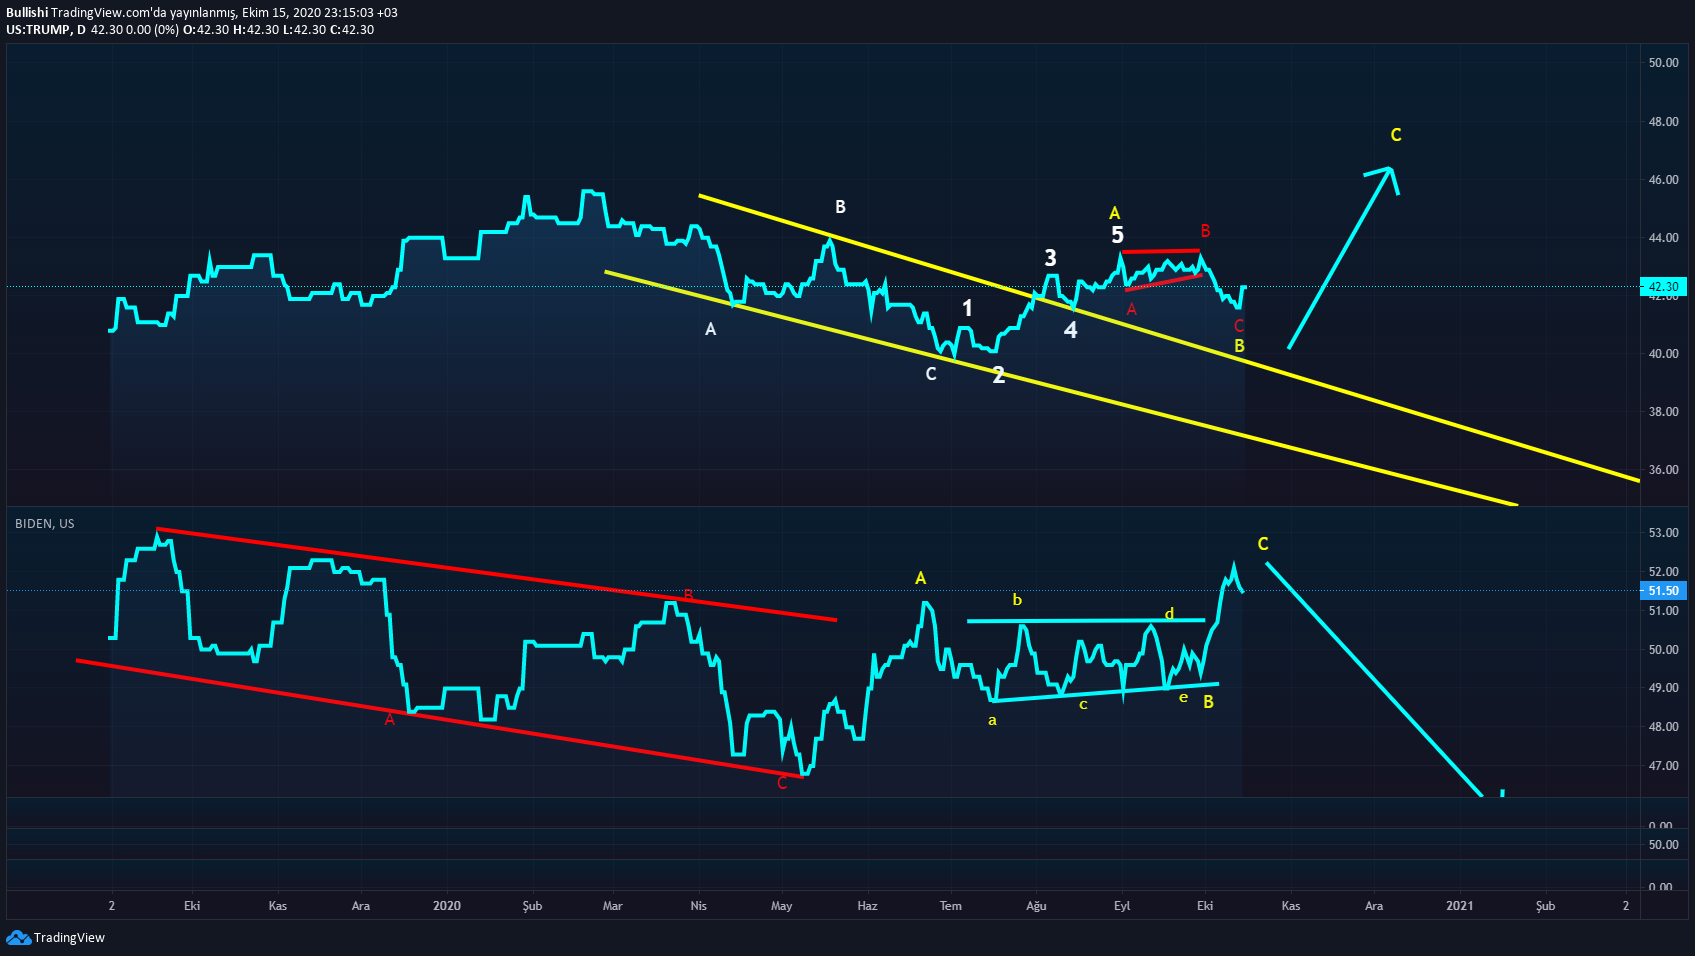Click the 46.00 price axis label
Image resolution: width=1695 pixels, height=956 pixels.
(x=1664, y=180)
